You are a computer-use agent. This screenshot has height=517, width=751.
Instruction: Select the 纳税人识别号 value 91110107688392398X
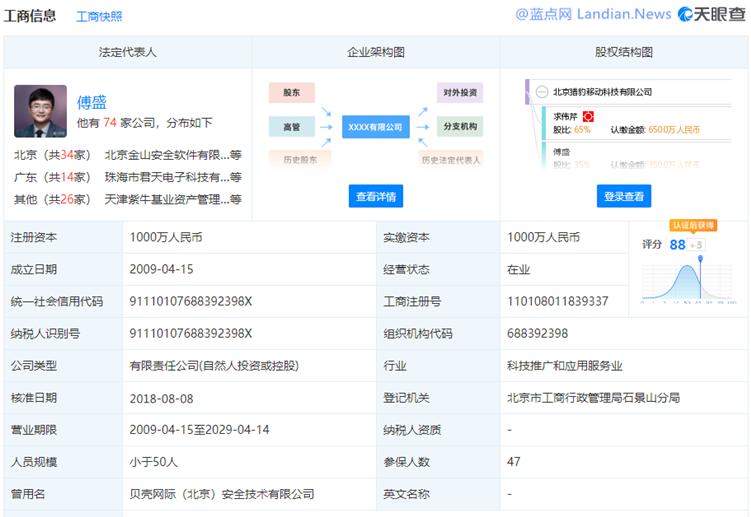[x=191, y=333]
